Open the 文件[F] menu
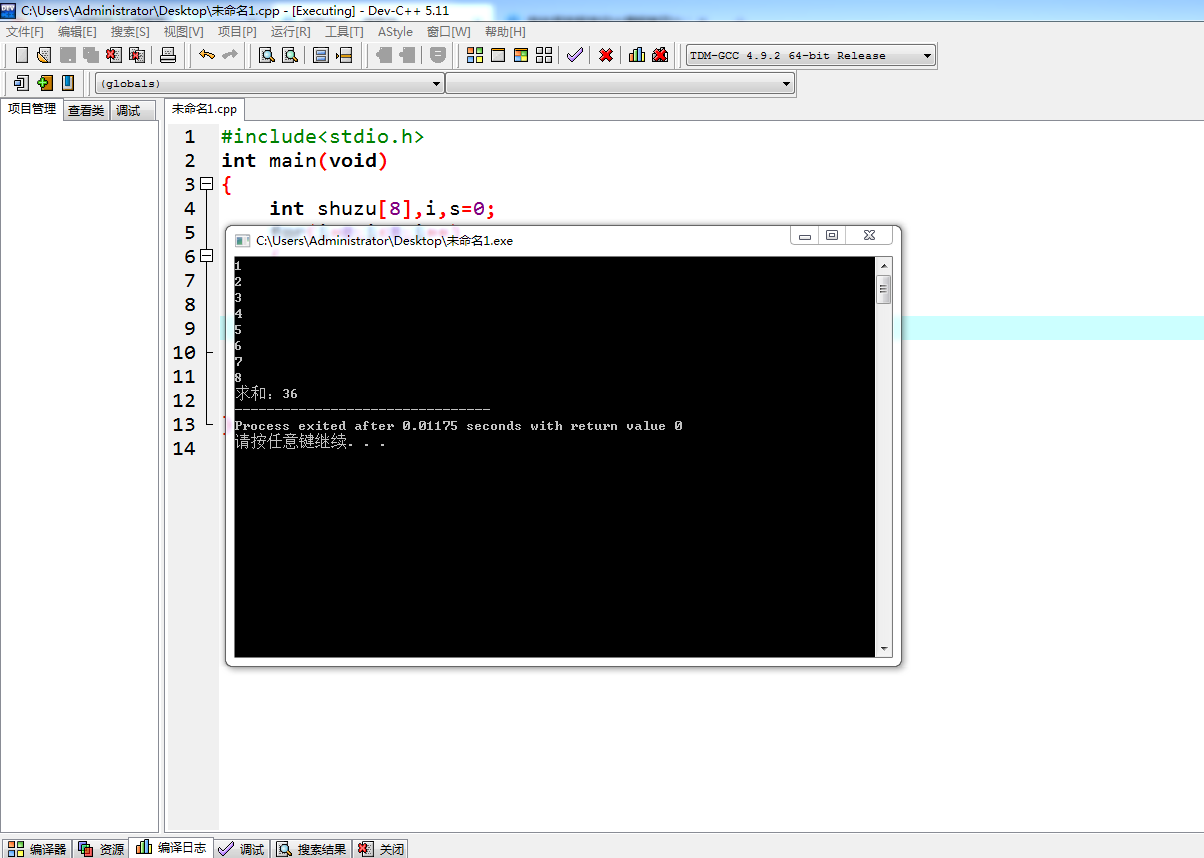 (x=25, y=32)
